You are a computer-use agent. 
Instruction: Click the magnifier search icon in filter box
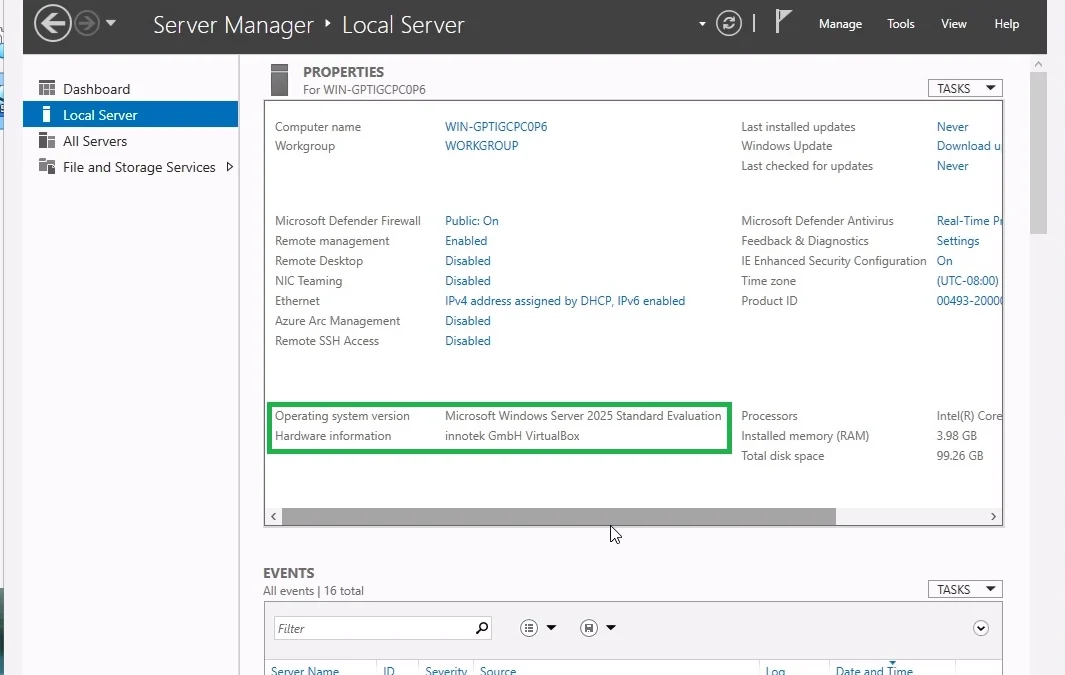[482, 628]
